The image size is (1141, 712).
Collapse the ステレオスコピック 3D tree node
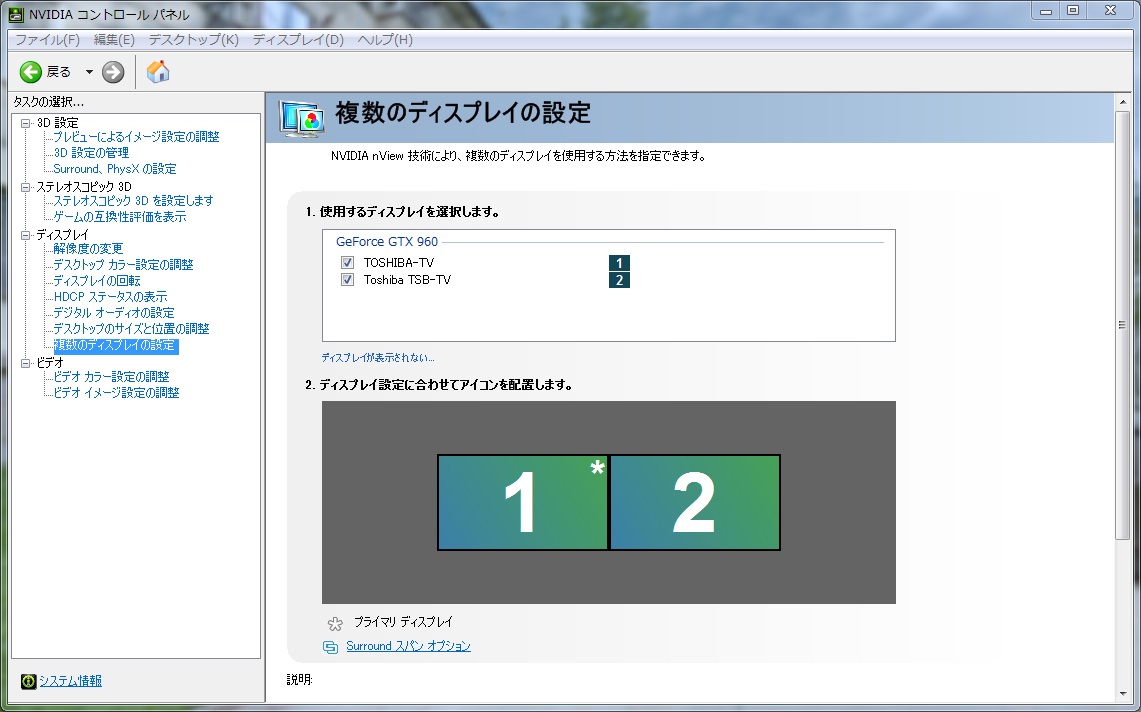(x=25, y=187)
